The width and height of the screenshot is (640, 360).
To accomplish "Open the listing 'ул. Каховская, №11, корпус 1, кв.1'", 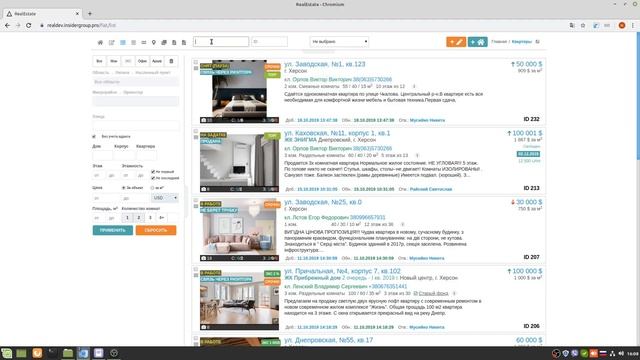I will (337, 133).
